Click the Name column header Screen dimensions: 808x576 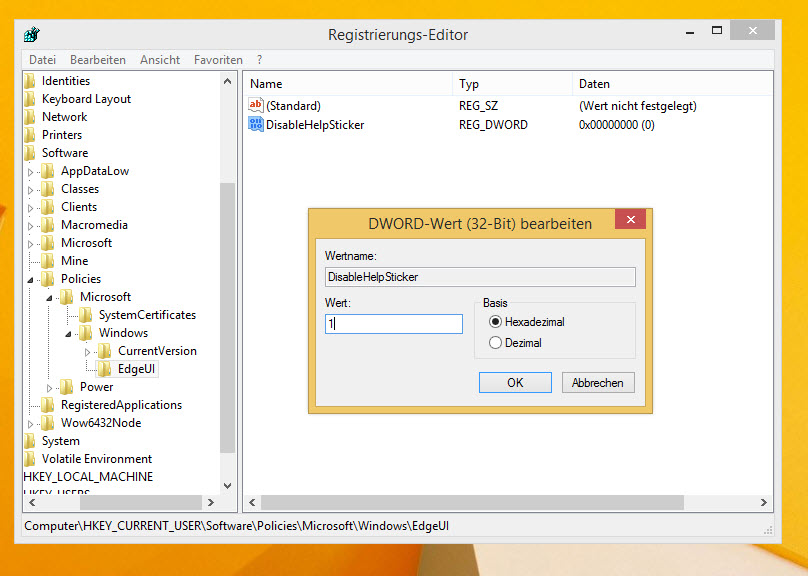point(349,83)
